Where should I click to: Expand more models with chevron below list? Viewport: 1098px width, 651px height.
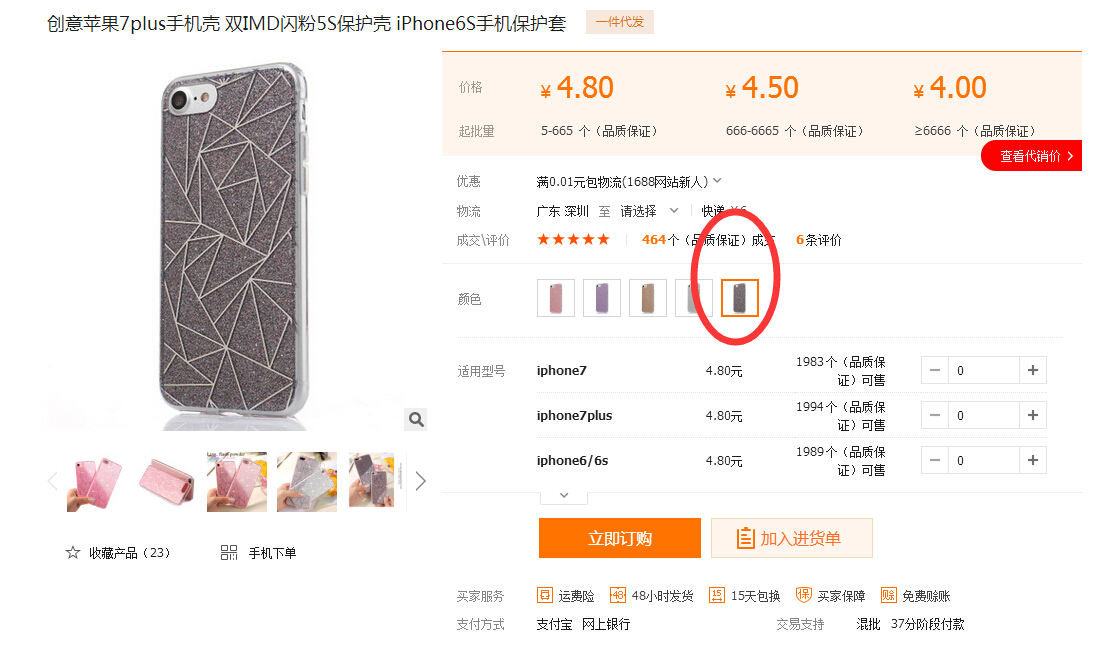(564, 496)
